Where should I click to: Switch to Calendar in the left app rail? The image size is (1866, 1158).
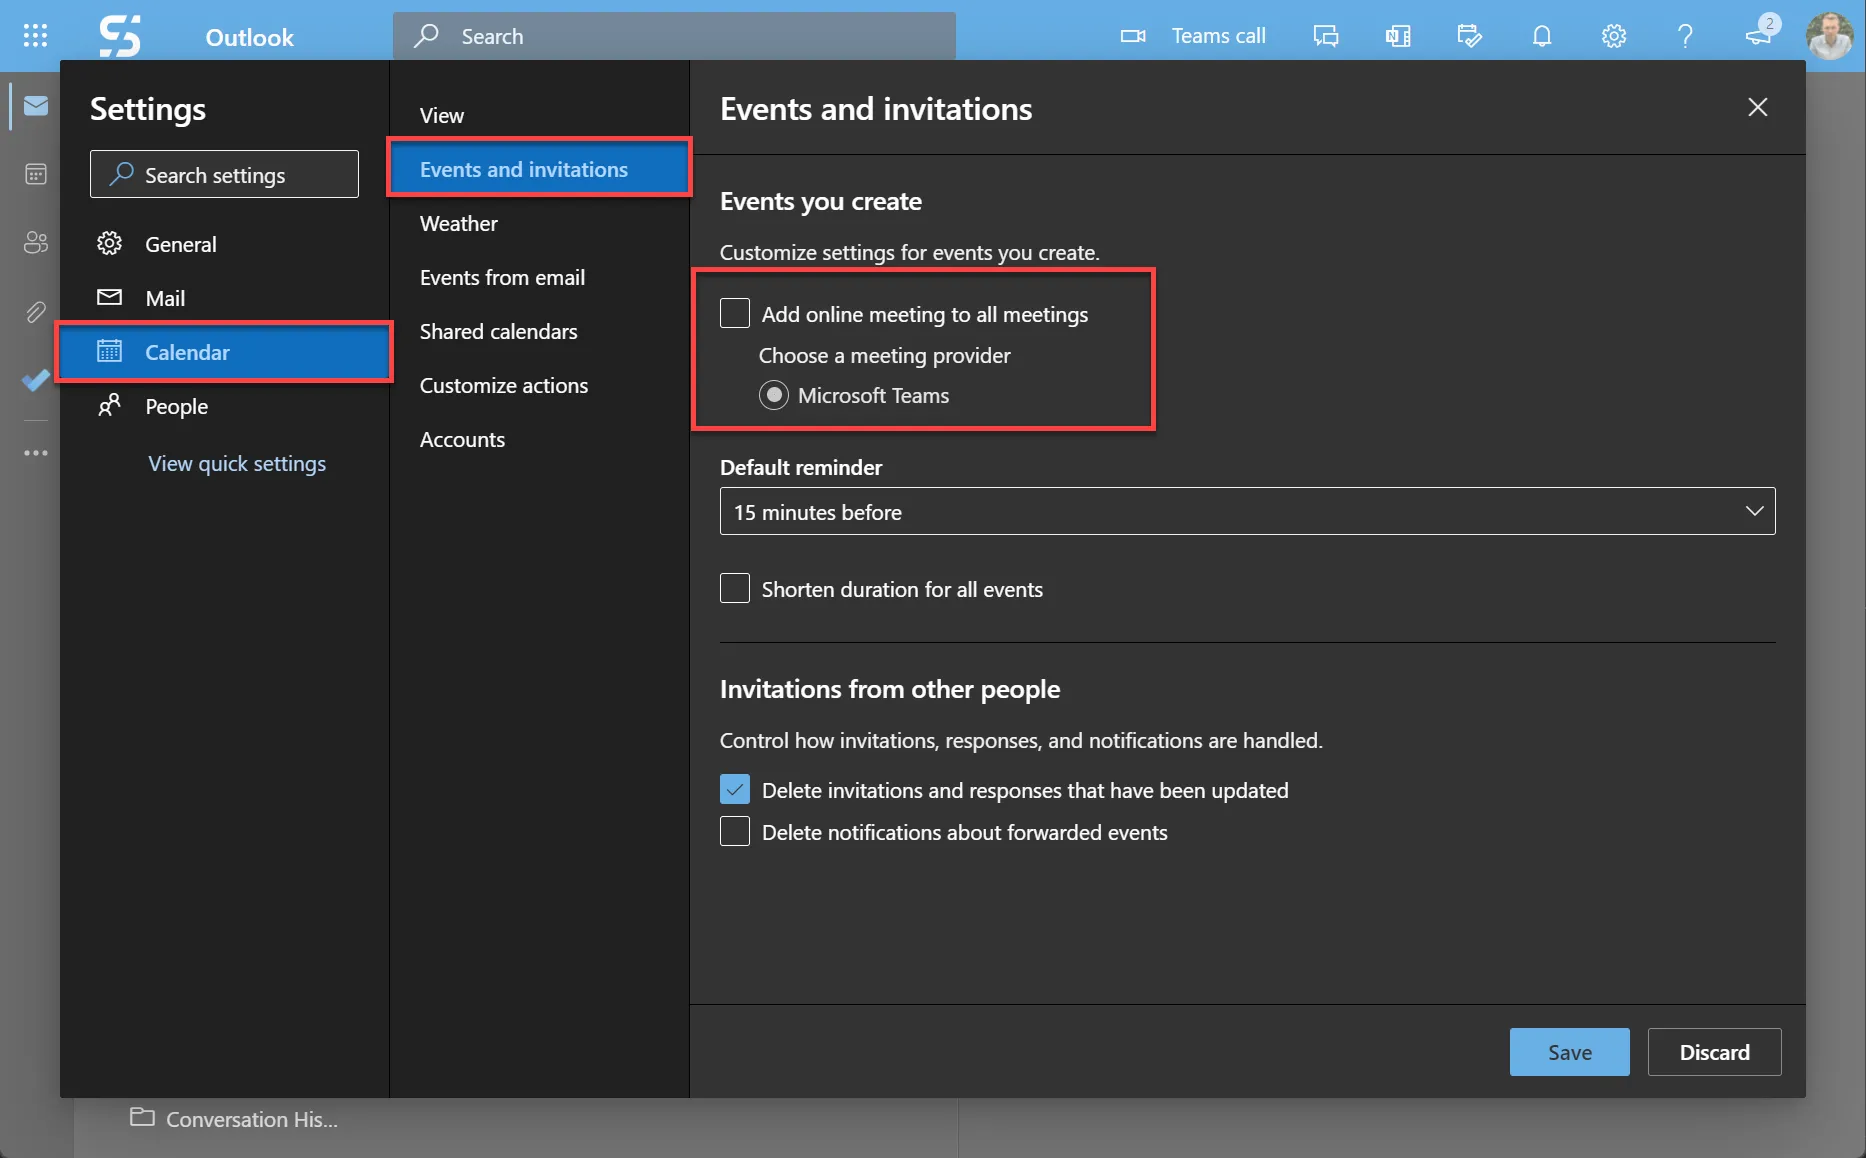pyautogui.click(x=36, y=174)
